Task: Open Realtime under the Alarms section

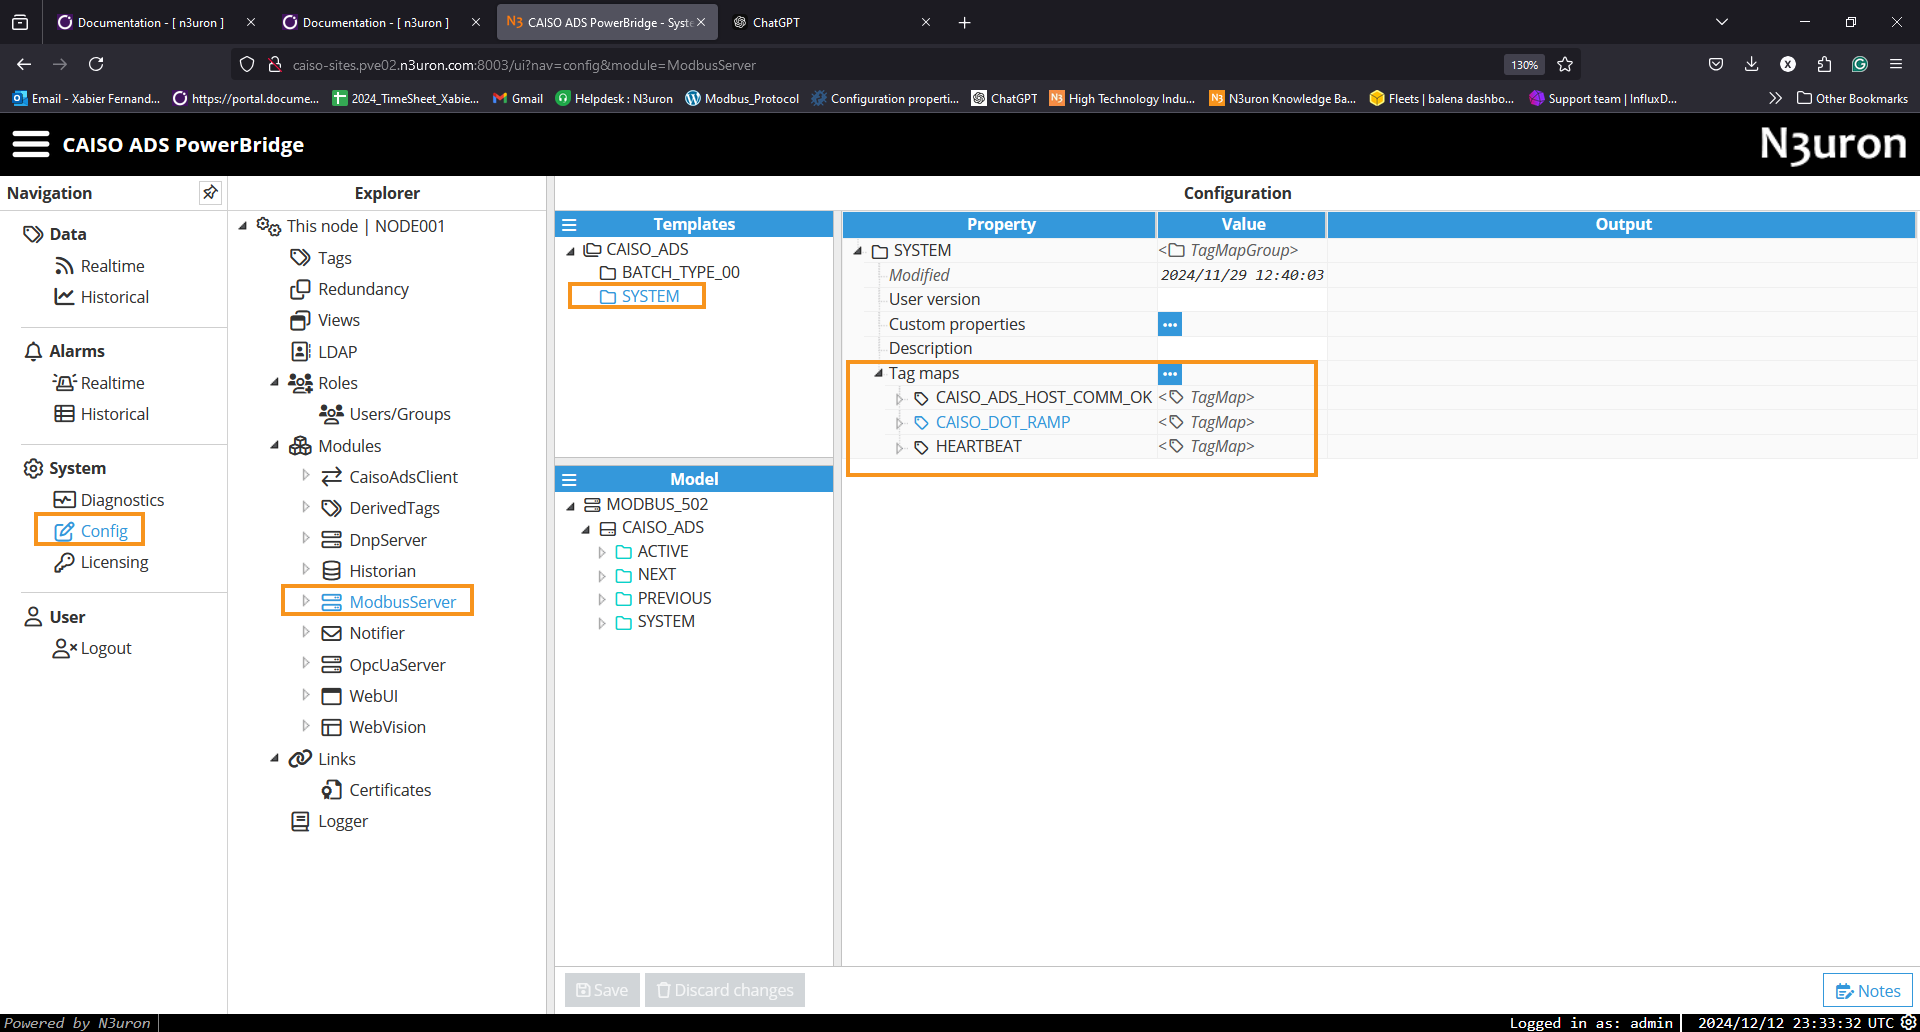Action: coord(99,383)
